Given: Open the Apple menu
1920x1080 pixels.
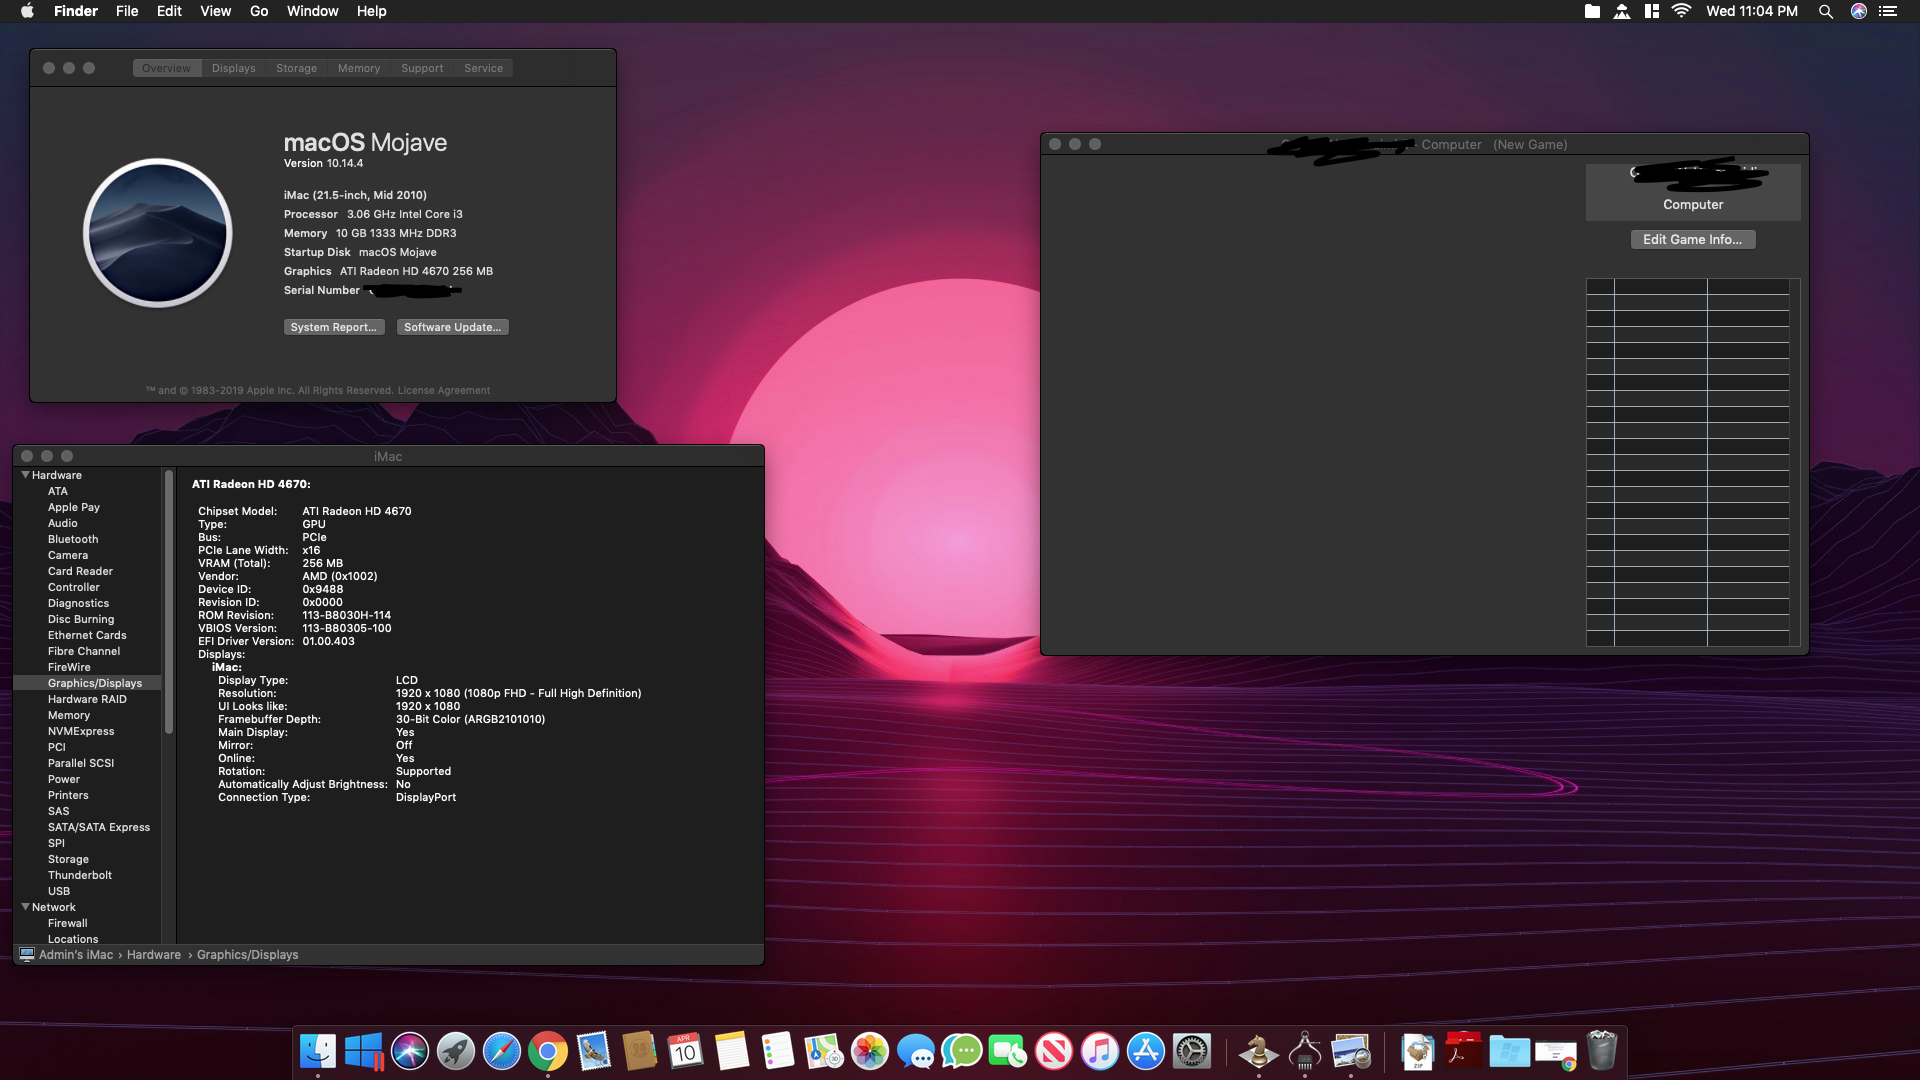Looking at the screenshot, I should coord(27,11).
